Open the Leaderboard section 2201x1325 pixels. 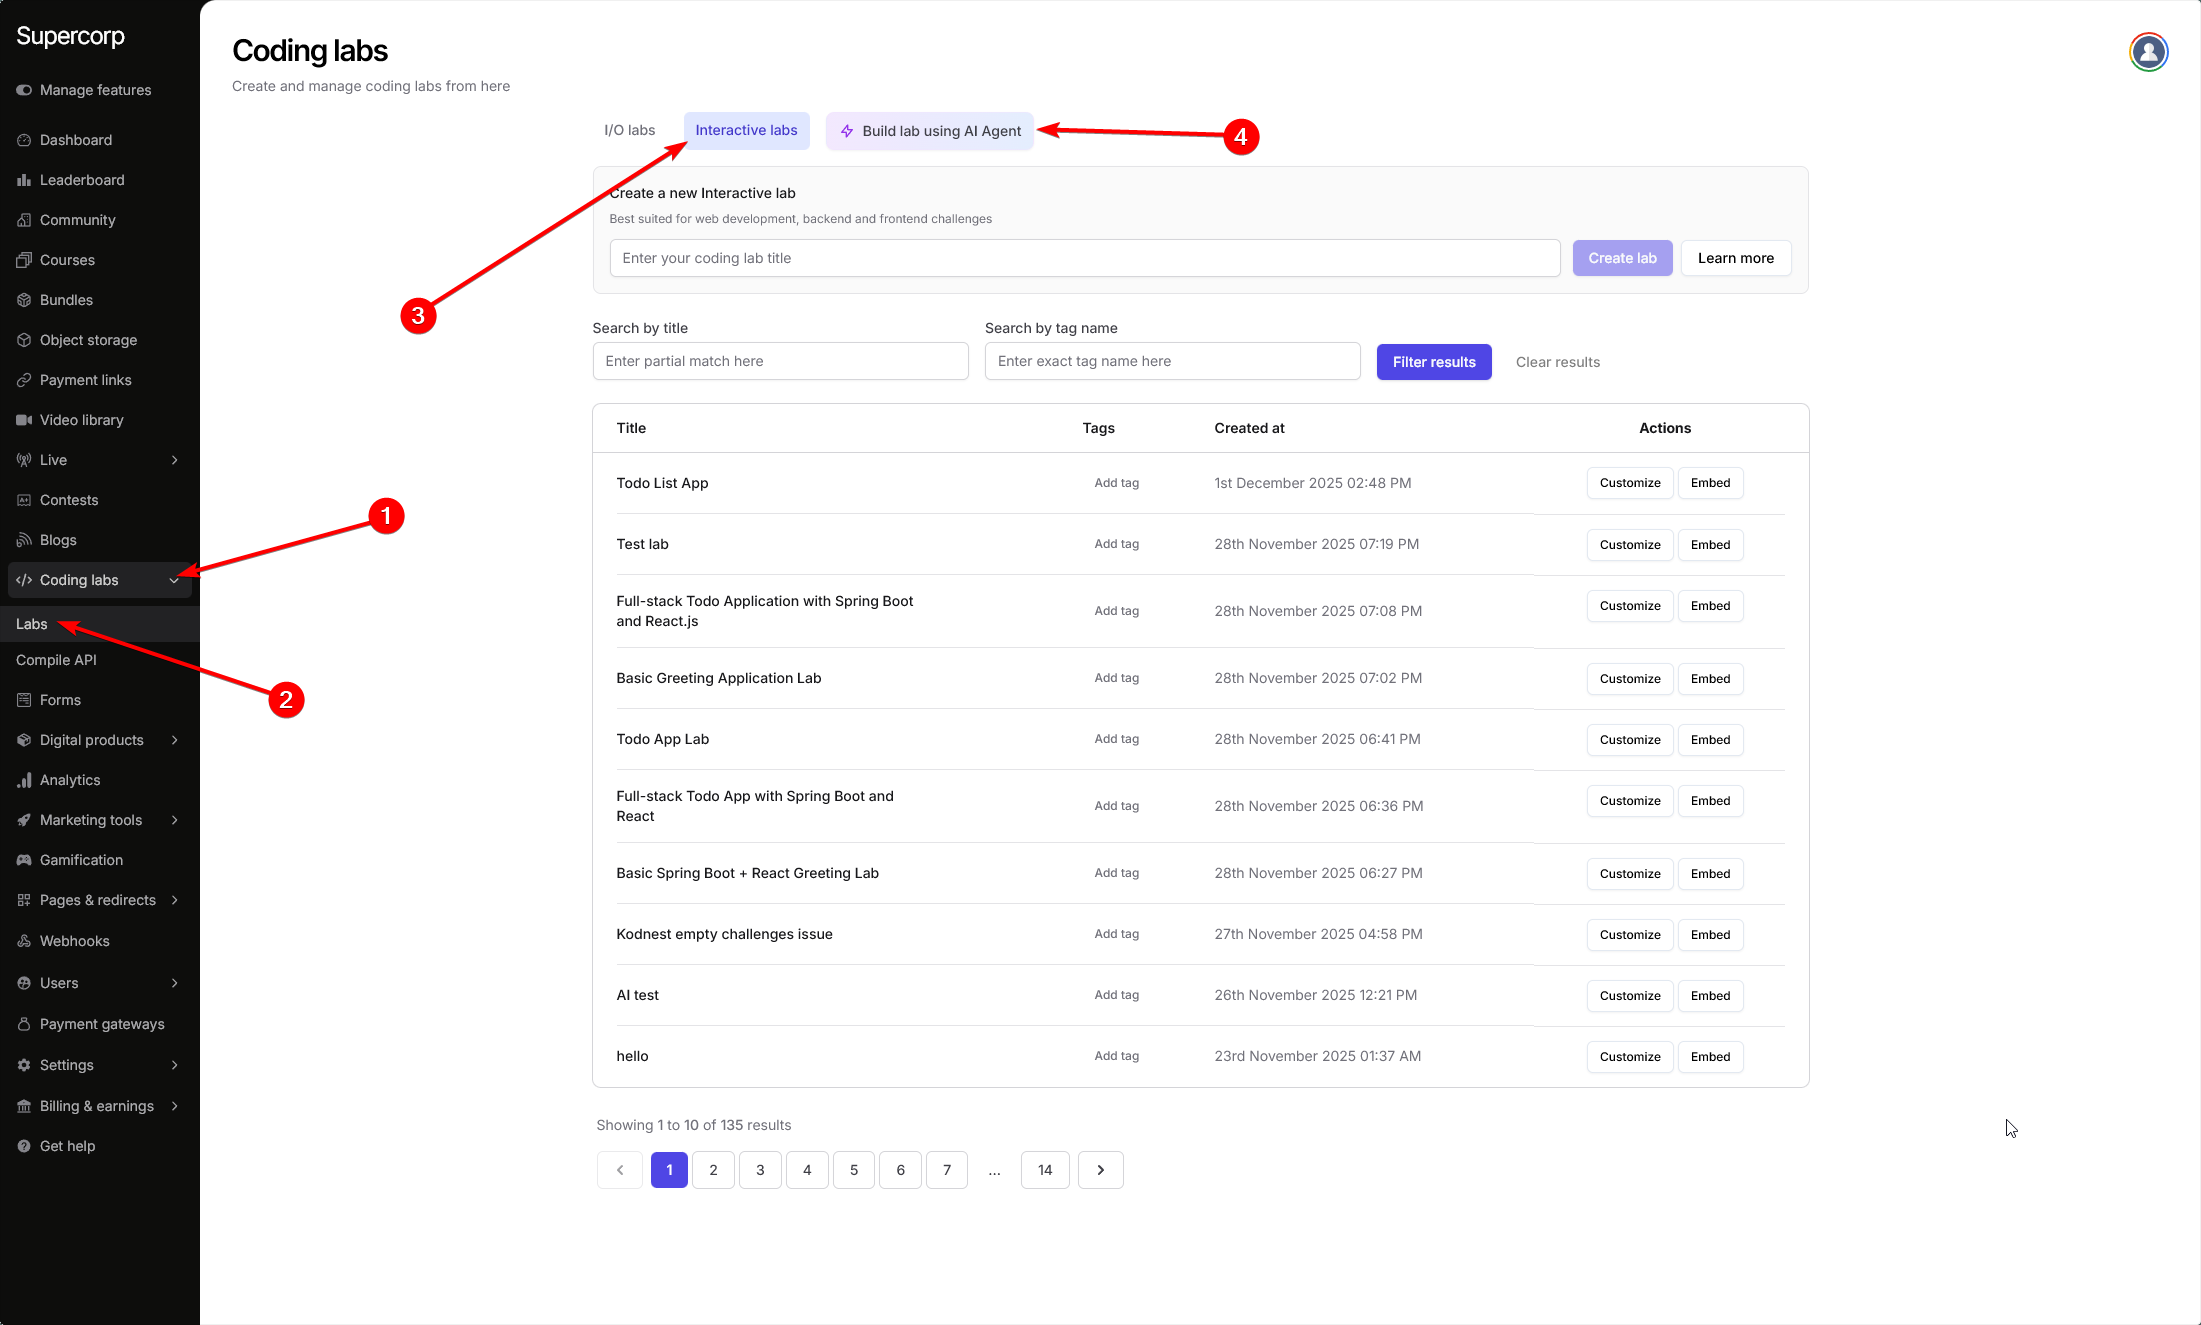pyautogui.click(x=82, y=179)
